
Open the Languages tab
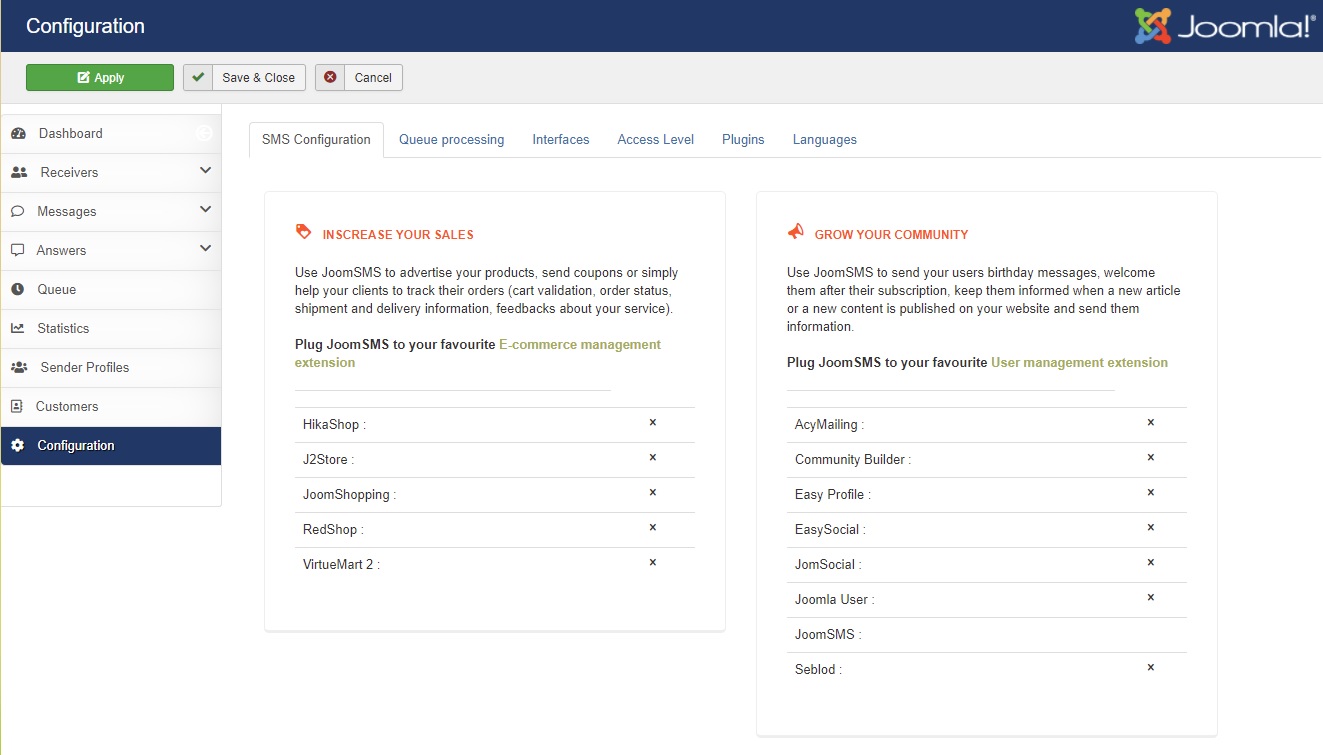tap(825, 140)
